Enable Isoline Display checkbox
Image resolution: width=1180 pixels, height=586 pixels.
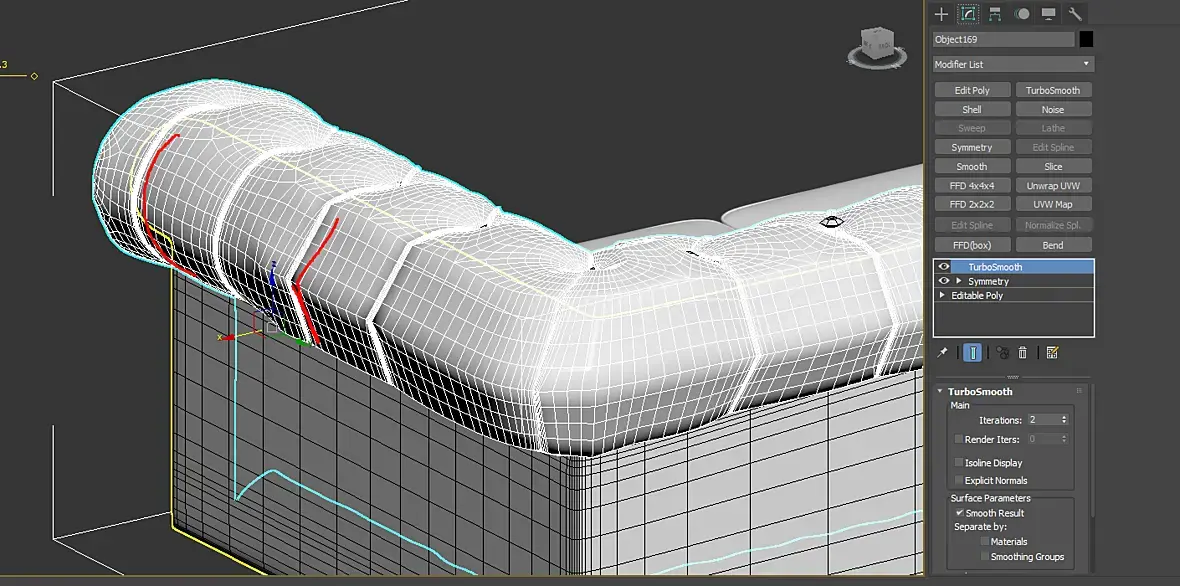959,463
